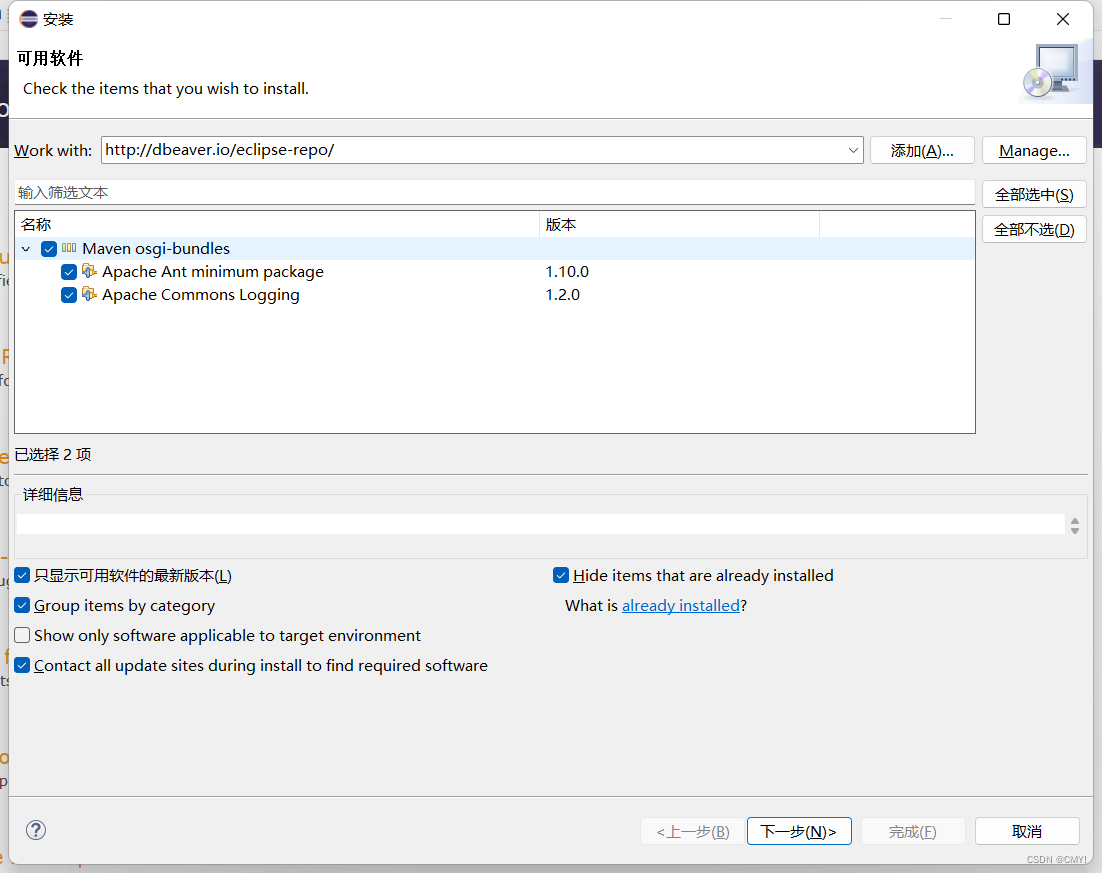
Task: Click the Eclipse logo in the title bar
Action: [x=28, y=18]
